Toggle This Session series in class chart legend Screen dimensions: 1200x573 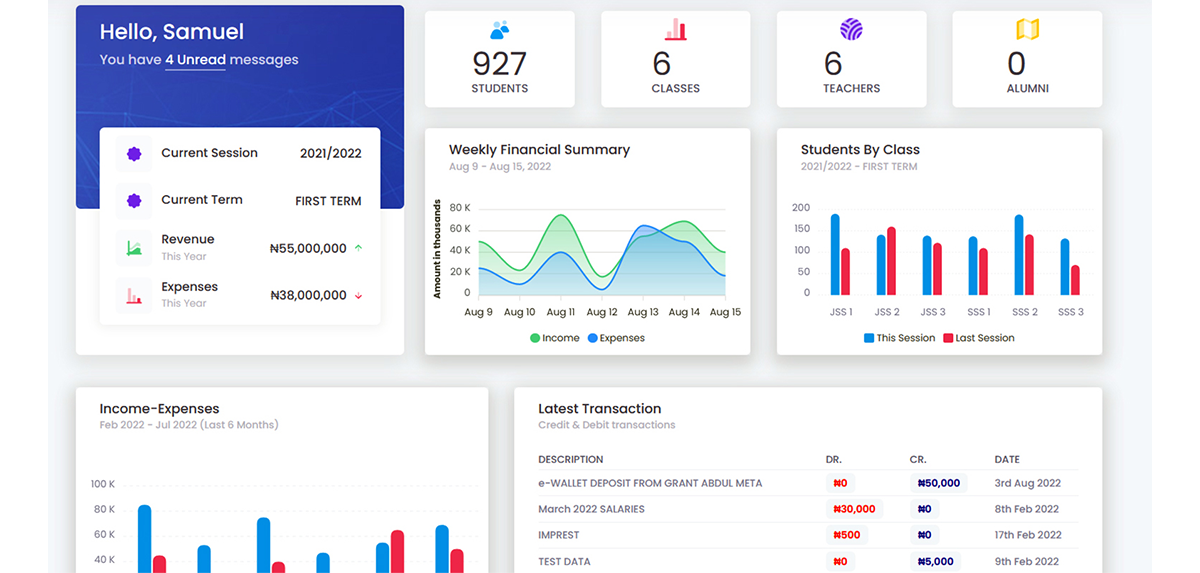(x=899, y=338)
